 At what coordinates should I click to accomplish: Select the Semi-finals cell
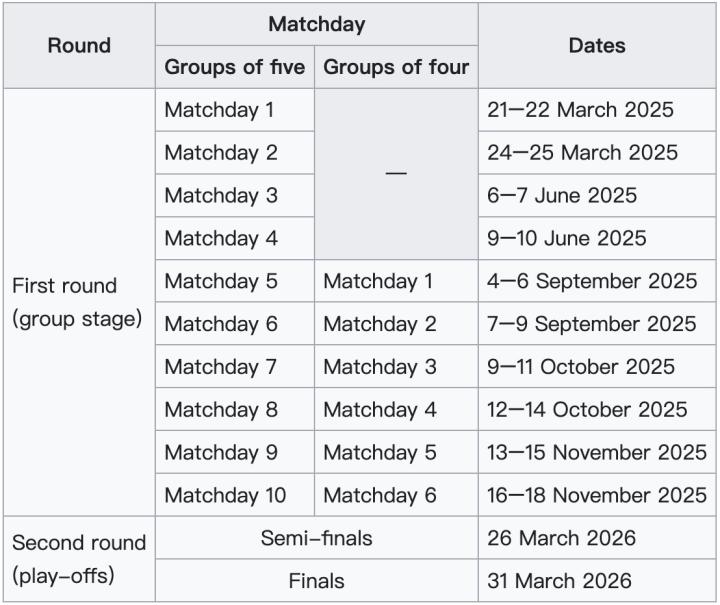[316, 538]
